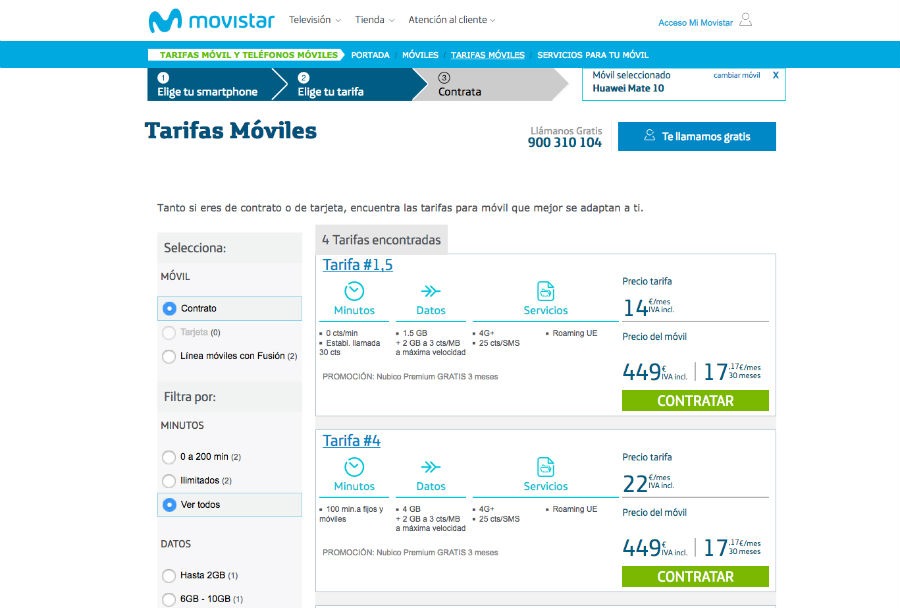Viewport: 900px width, 608px height.
Task: Open the MÓVILES nav item
Action: [420, 55]
